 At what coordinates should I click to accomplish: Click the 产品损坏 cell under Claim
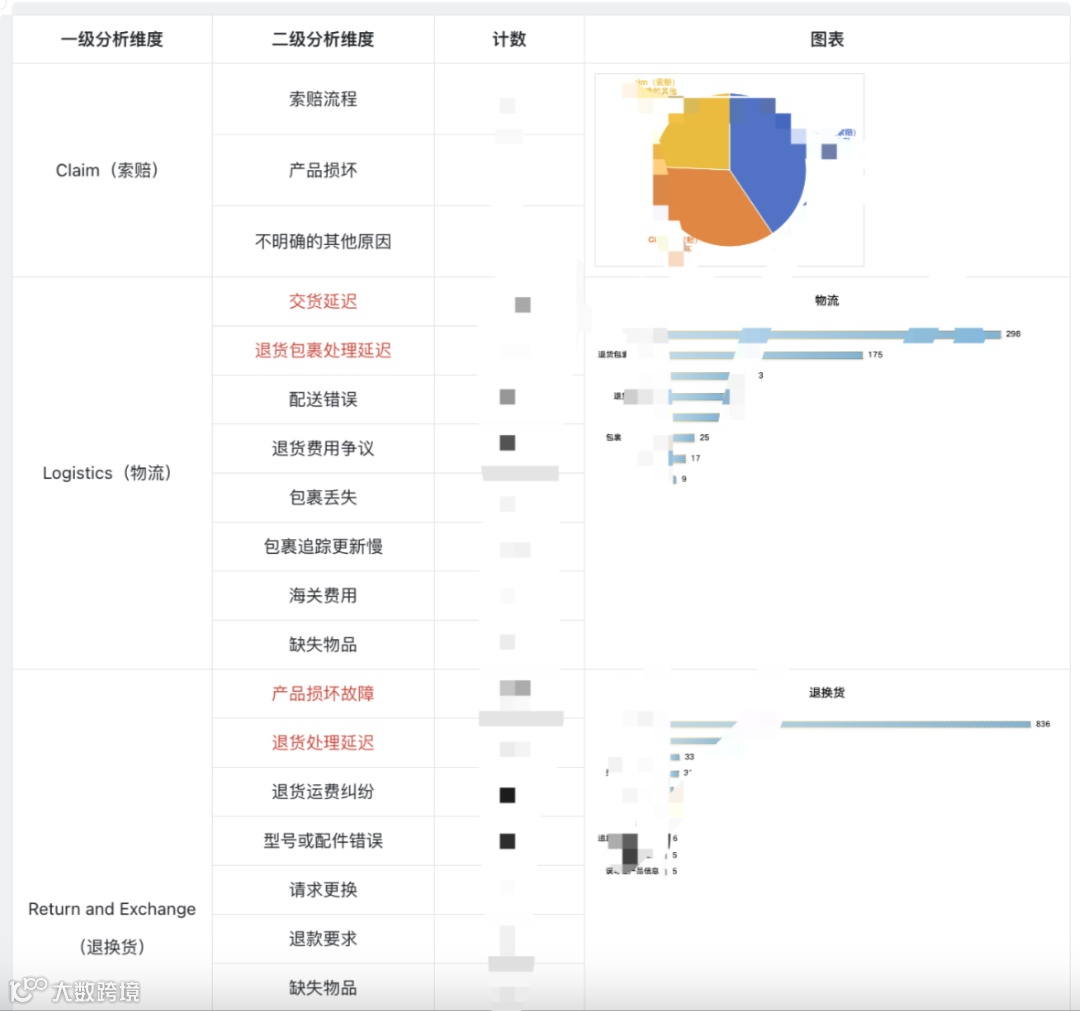[x=323, y=170]
